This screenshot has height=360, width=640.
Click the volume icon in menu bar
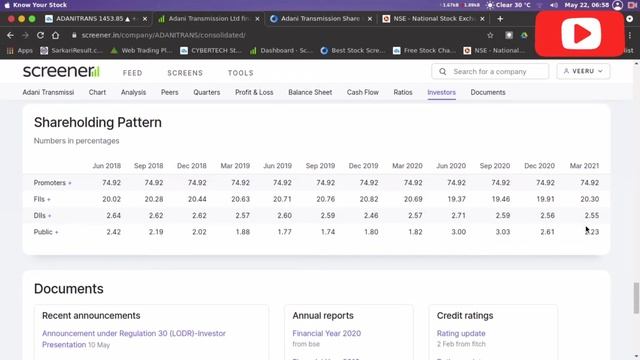click(553, 5)
